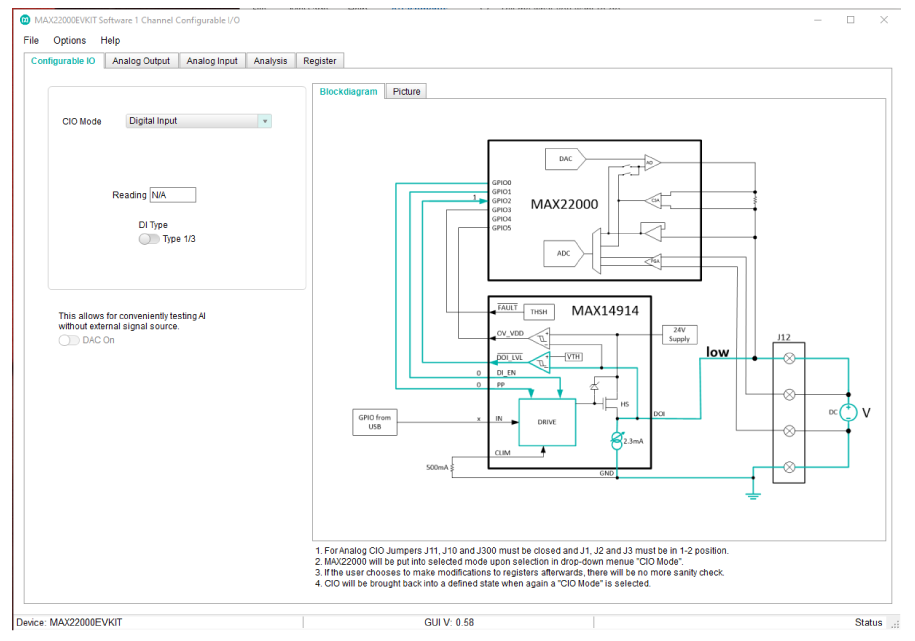
Task: Minimize the MAX22000EVKIT window
Action: click(818, 20)
